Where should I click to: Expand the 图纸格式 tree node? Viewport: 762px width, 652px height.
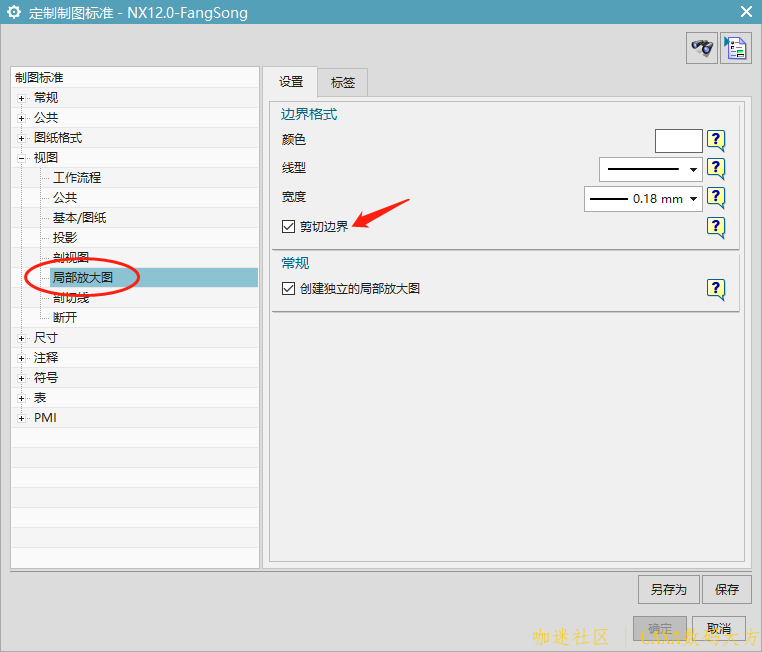[x=21, y=138]
